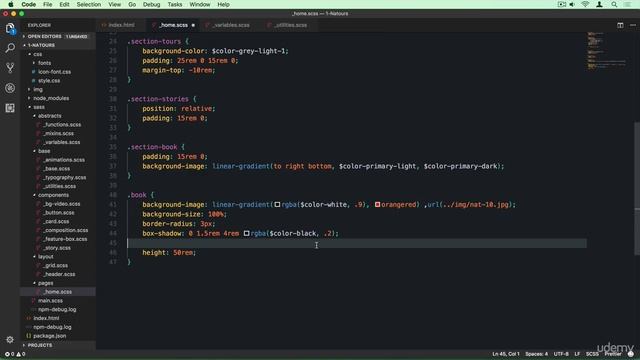Collapse the pages folder
The image size is (640, 360).
tap(58, 283)
